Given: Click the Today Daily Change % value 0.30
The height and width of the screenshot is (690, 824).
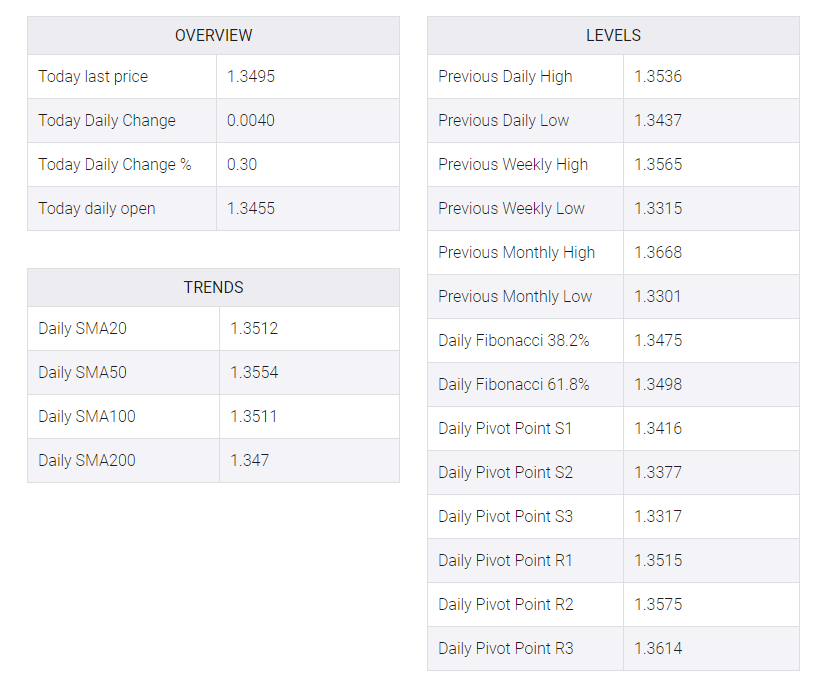Looking at the screenshot, I should (242, 164).
